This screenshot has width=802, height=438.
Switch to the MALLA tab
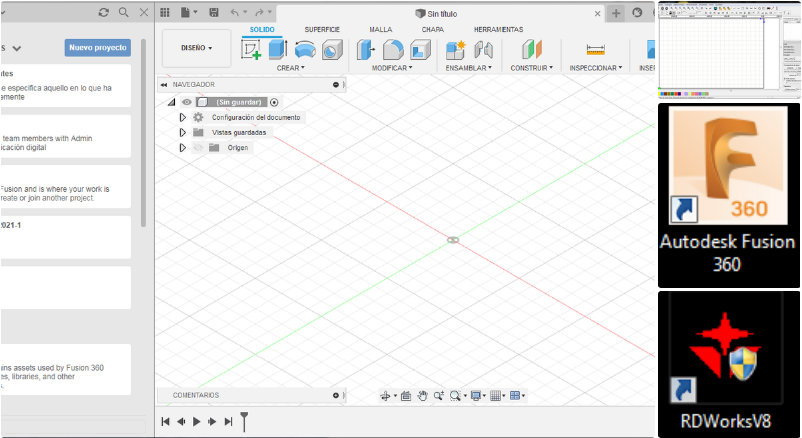click(381, 30)
